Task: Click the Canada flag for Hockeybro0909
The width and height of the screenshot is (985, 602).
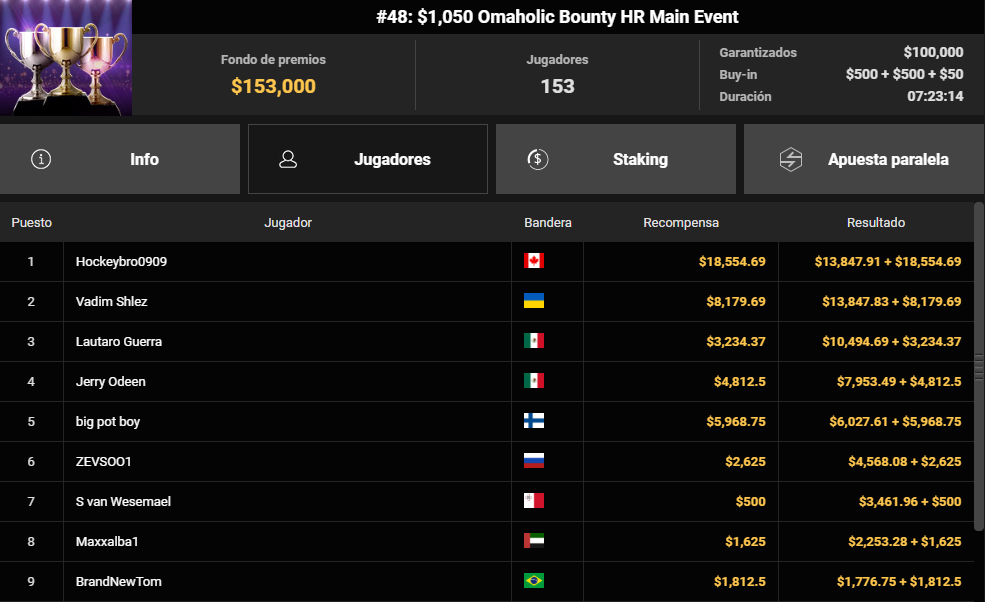Action: click(534, 261)
